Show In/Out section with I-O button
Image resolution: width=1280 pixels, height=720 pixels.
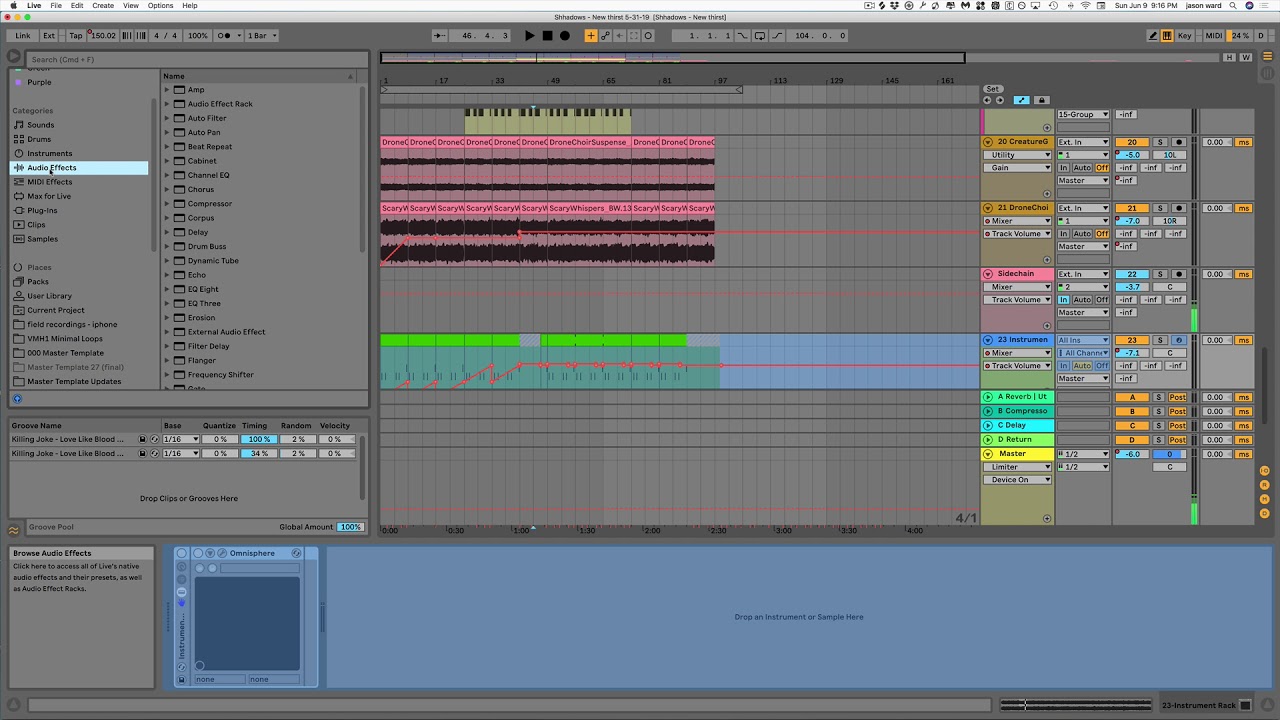tap(1265, 470)
